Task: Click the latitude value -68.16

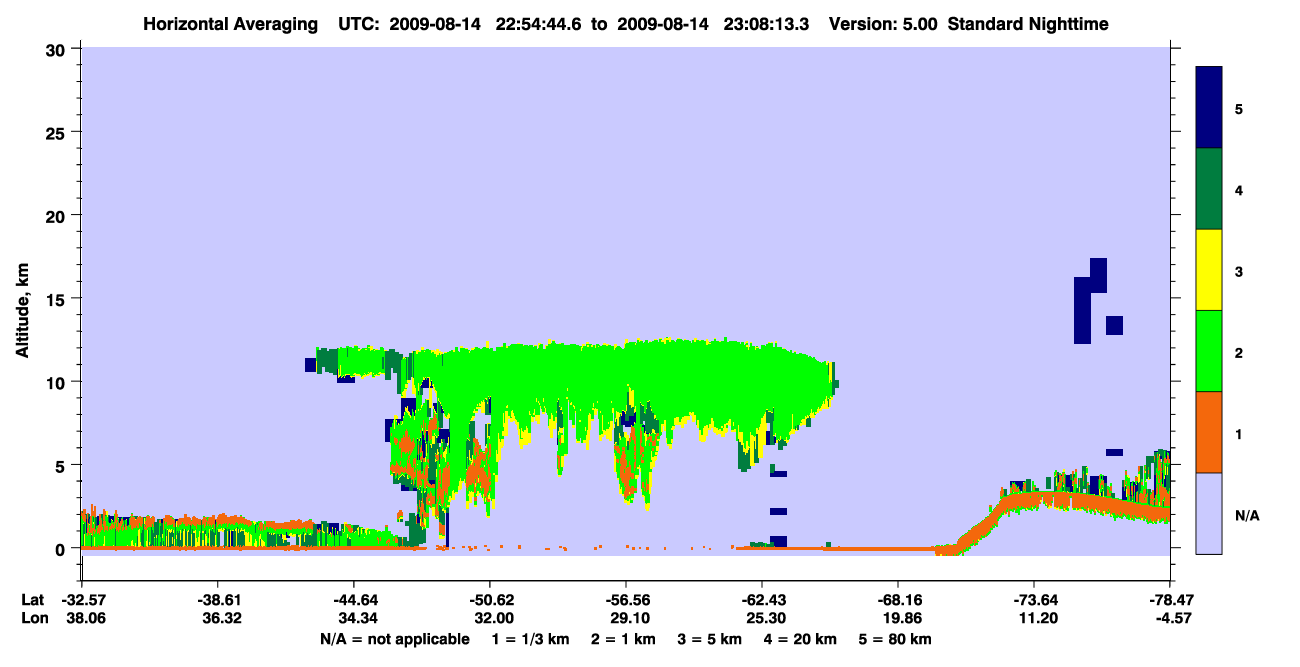Action: [x=897, y=600]
